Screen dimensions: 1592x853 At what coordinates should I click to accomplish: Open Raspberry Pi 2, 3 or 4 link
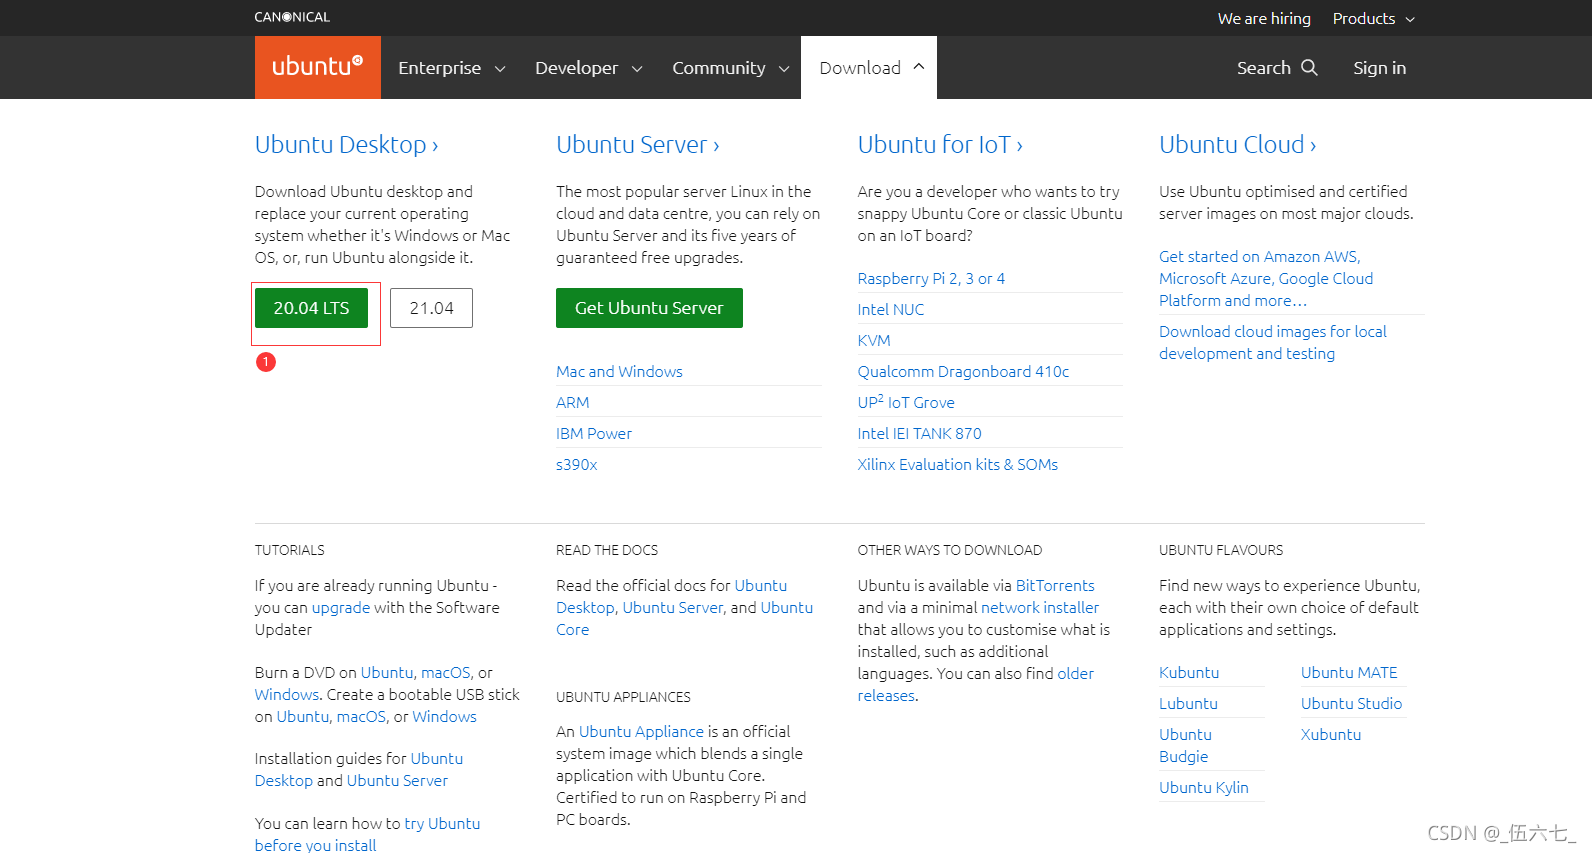click(x=931, y=278)
